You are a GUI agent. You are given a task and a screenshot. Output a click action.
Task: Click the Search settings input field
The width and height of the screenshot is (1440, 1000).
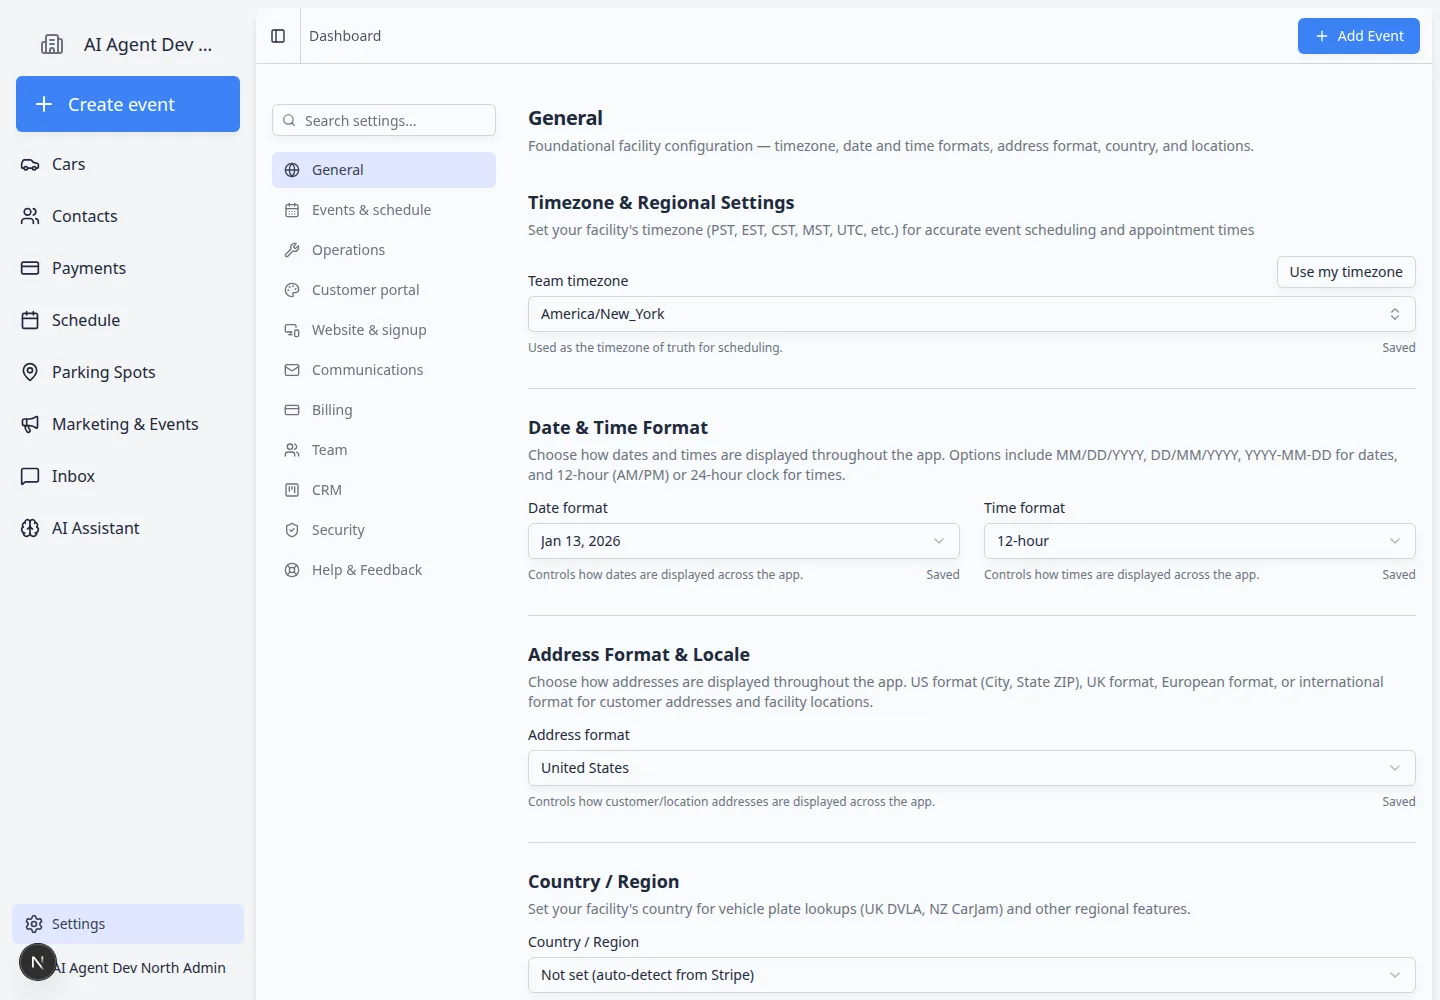pyautogui.click(x=384, y=120)
